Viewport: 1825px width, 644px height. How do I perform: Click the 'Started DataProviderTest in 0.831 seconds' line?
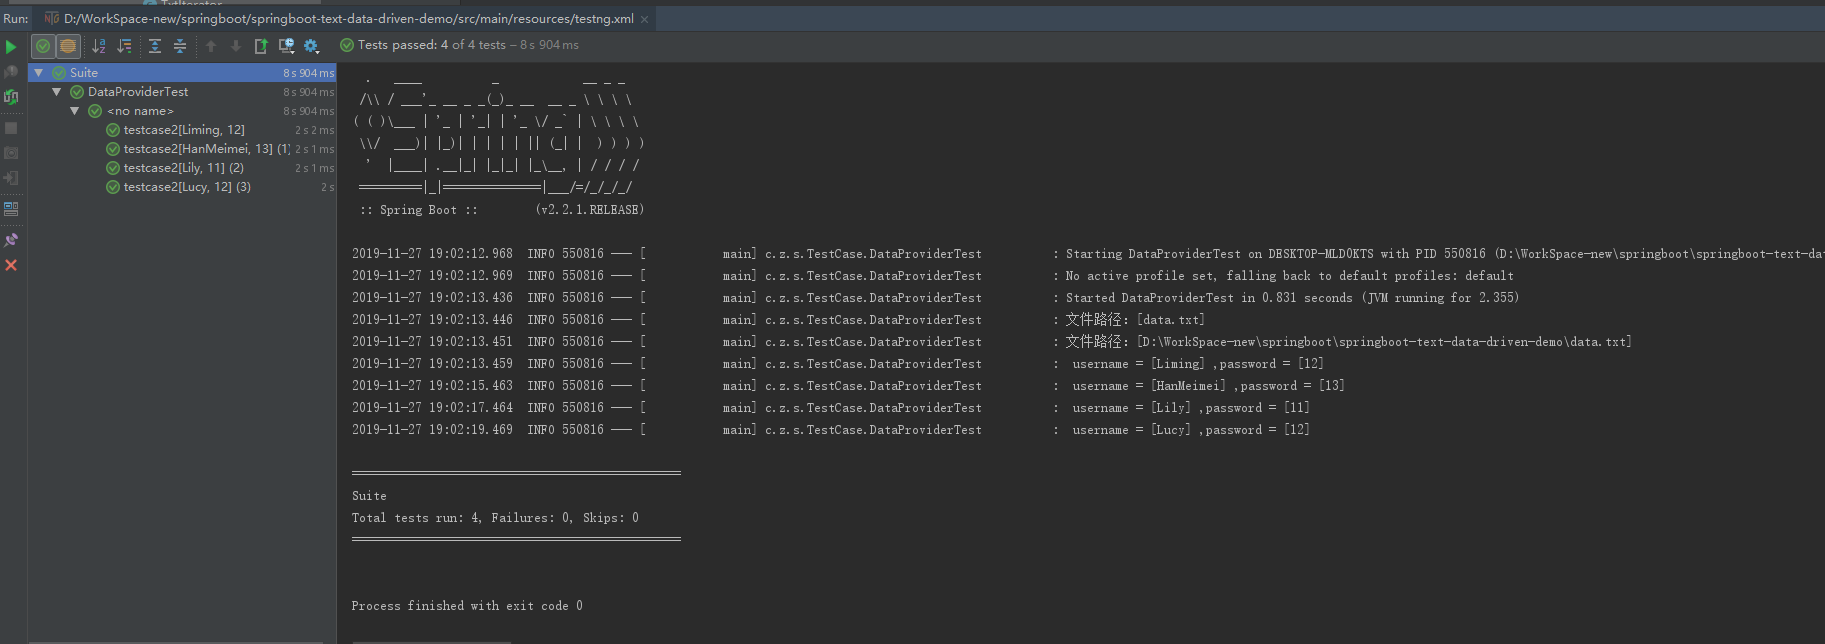click(935, 298)
